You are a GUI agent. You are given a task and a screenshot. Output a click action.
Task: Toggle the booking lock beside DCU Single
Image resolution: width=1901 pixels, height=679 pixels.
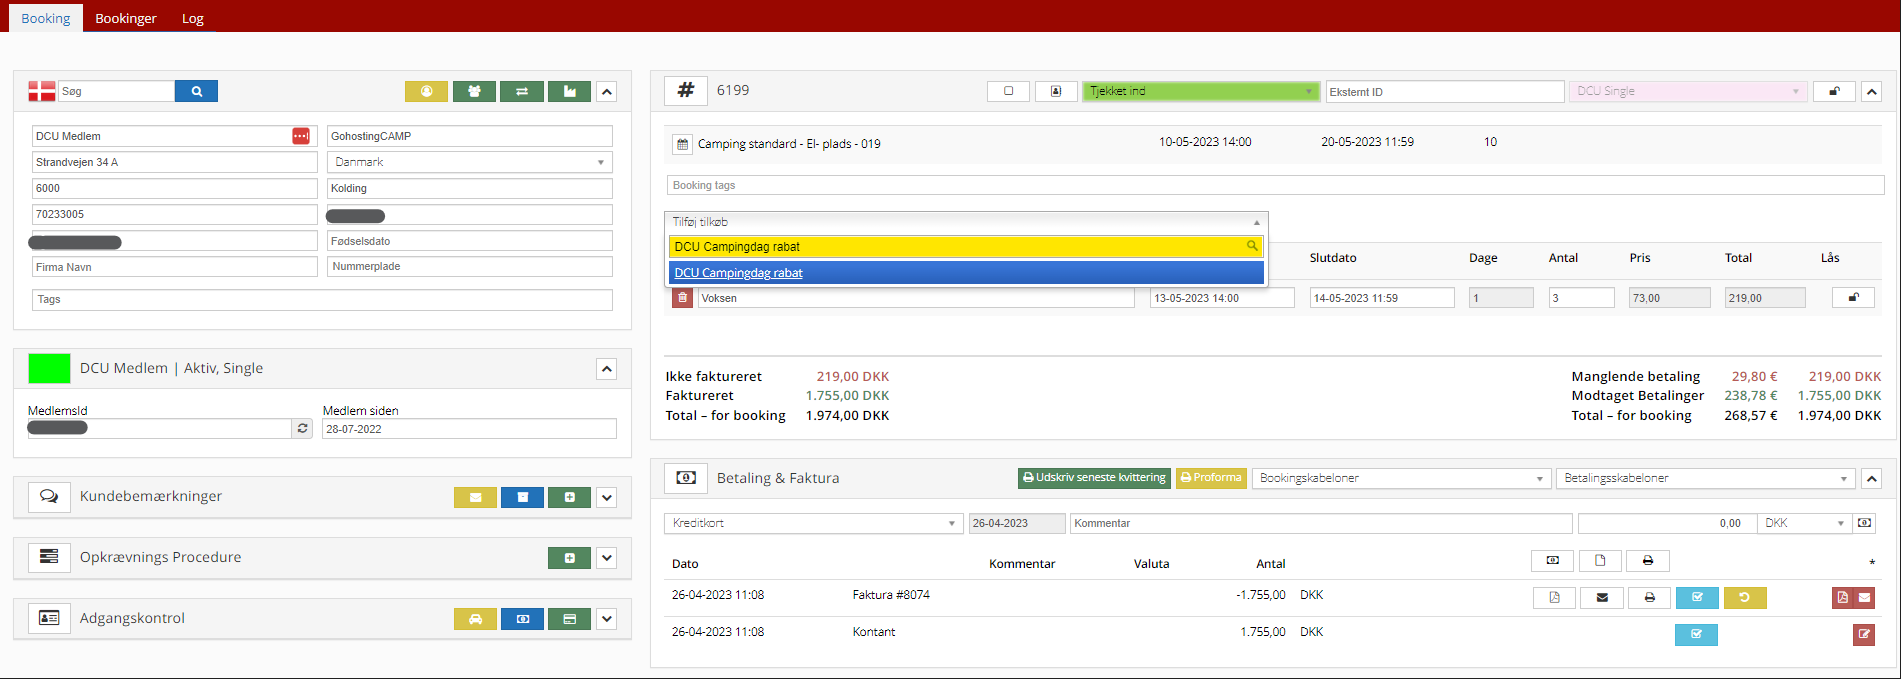(x=1834, y=91)
